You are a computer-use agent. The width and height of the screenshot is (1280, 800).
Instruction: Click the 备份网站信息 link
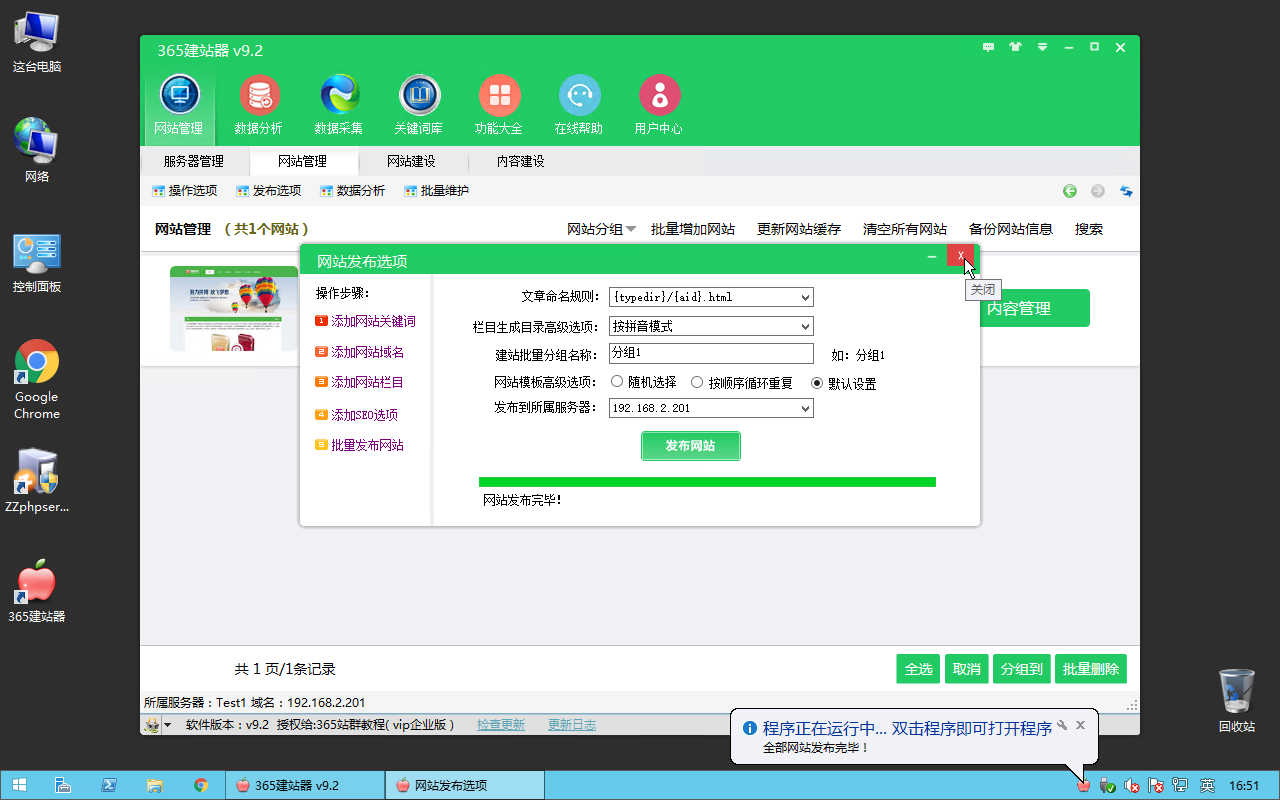pyautogui.click(x=1011, y=229)
